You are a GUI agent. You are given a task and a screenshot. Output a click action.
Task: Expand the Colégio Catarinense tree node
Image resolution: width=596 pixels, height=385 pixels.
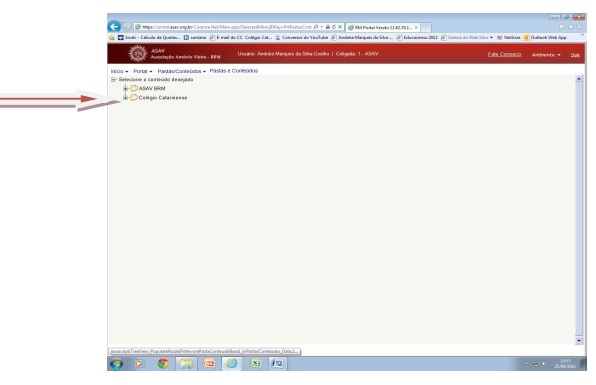pyautogui.click(x=125, y=98)
